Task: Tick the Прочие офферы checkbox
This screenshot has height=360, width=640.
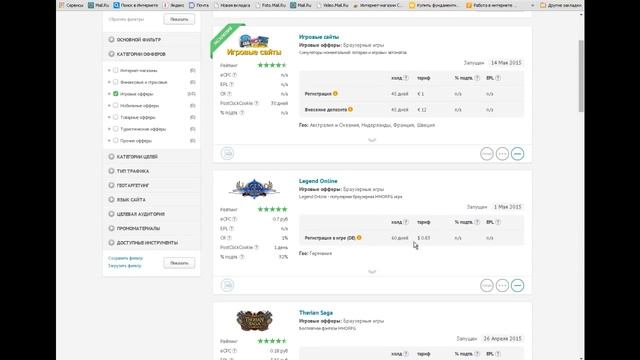Action: (x=116, y=140)
